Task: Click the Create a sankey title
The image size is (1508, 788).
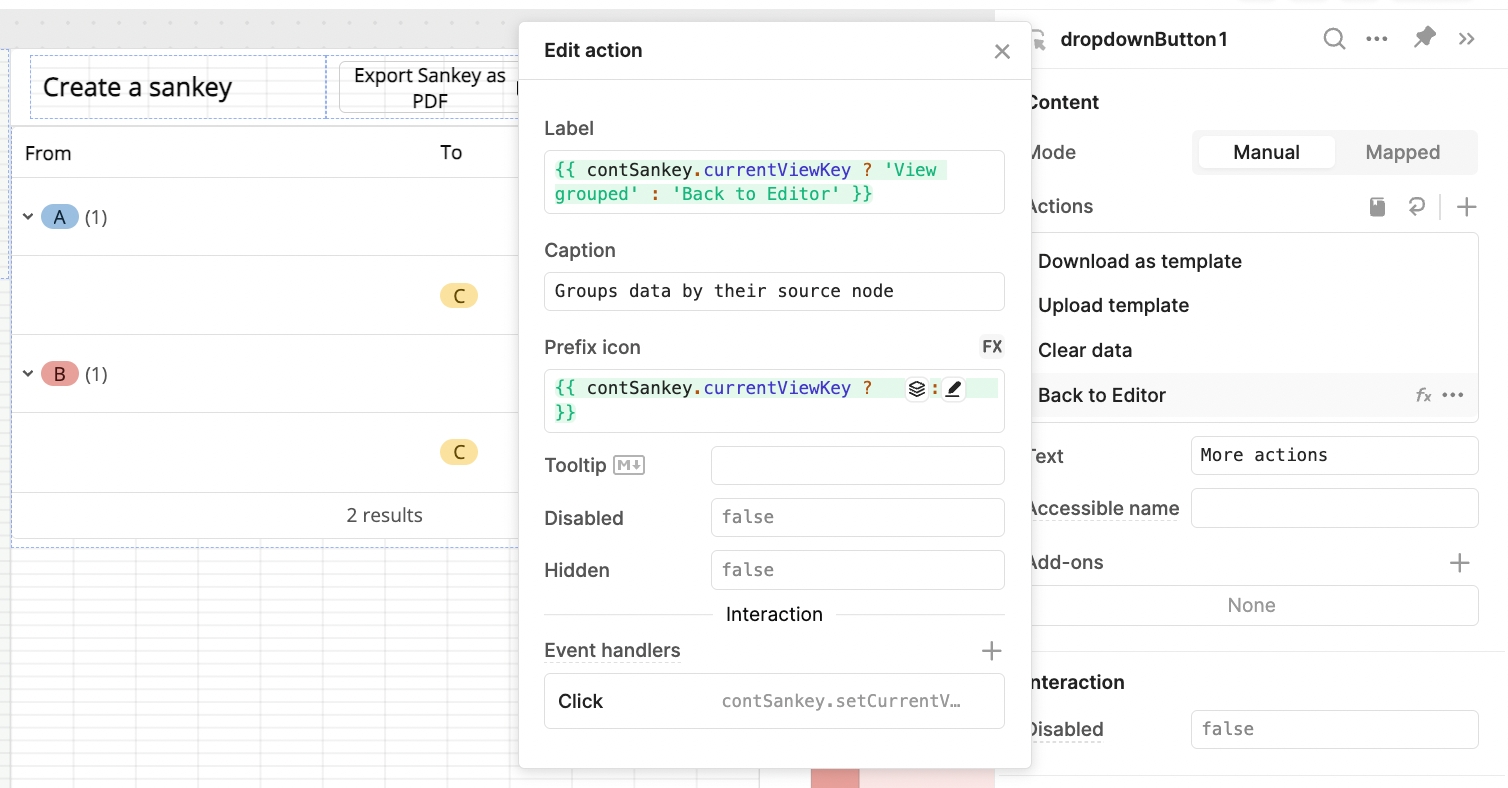Action: 137,87
